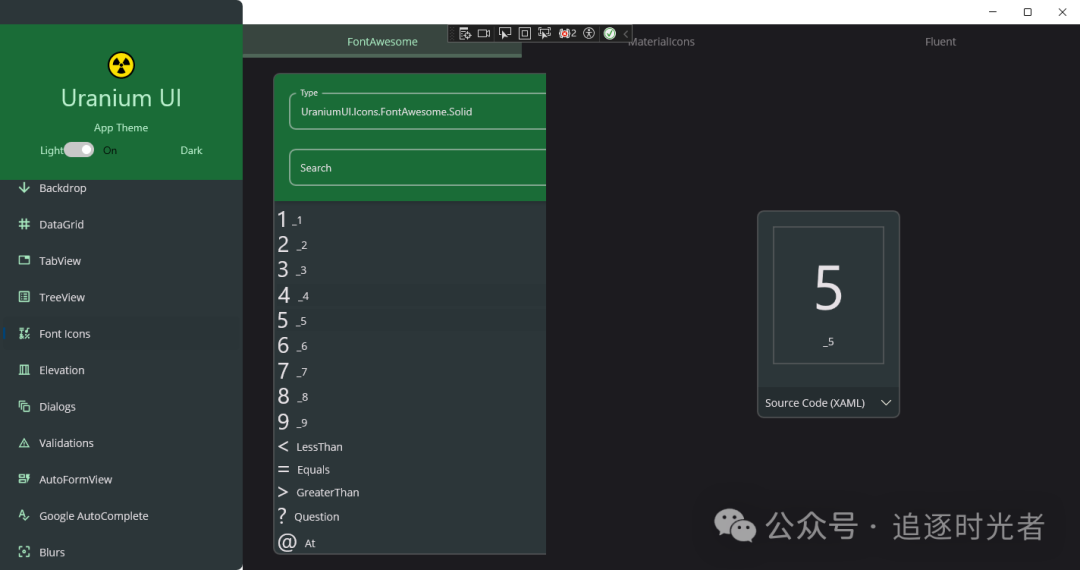Image resolution: width=1080 pixels, height=570 pixels.
Task: Toggle Track Focused Element debug icon
Action: click(x=545, y=33)
